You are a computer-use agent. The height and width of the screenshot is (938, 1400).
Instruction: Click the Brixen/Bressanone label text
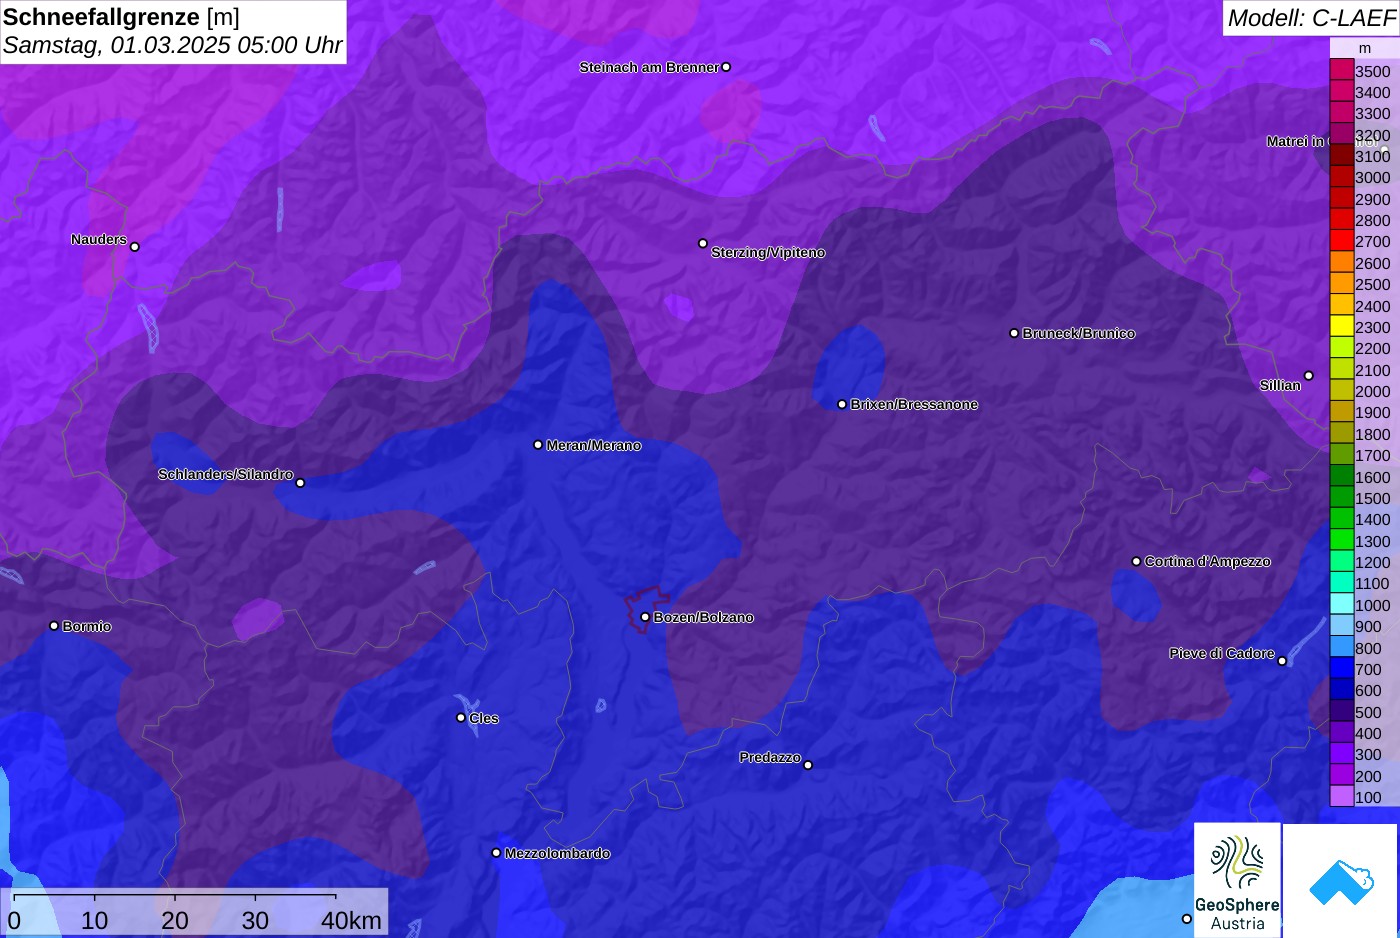[914, 404]
